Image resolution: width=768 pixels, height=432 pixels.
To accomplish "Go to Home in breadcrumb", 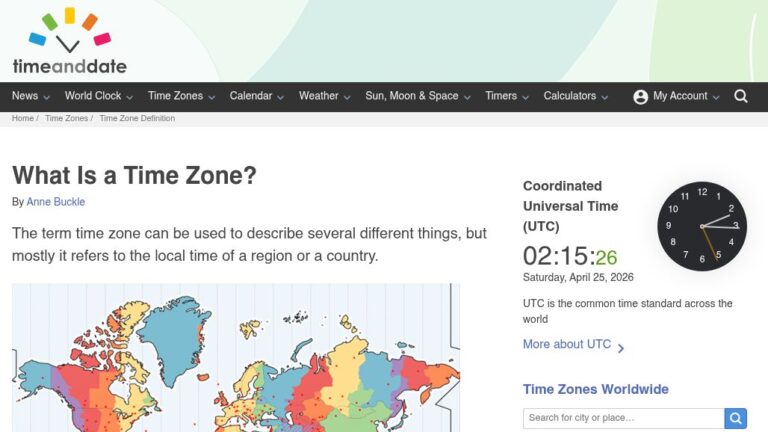I will (x=22, y=118).
